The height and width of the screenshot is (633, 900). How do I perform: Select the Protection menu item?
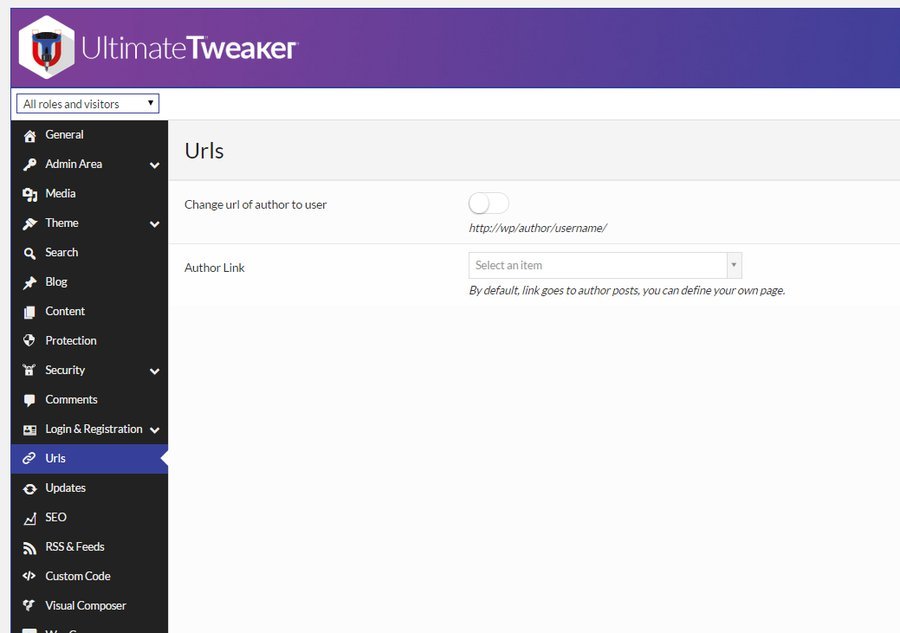click(90, 341)
